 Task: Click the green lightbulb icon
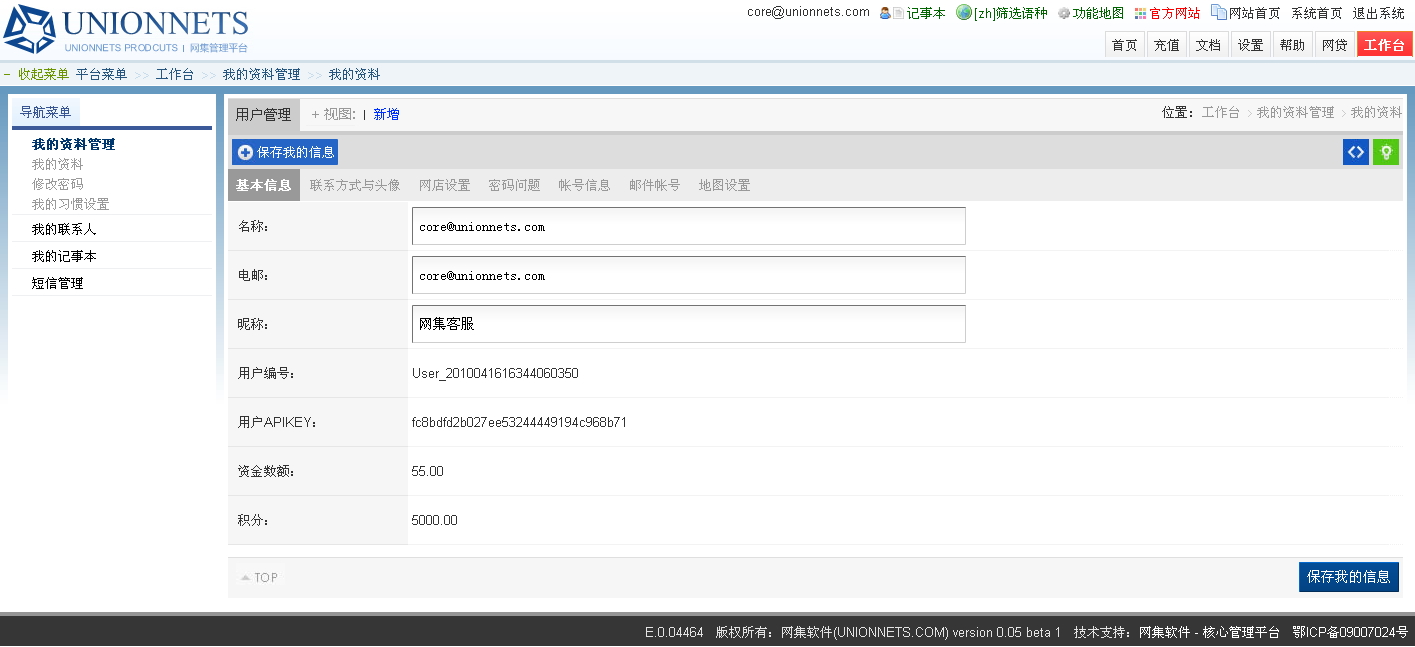(x=1386, y=152)
